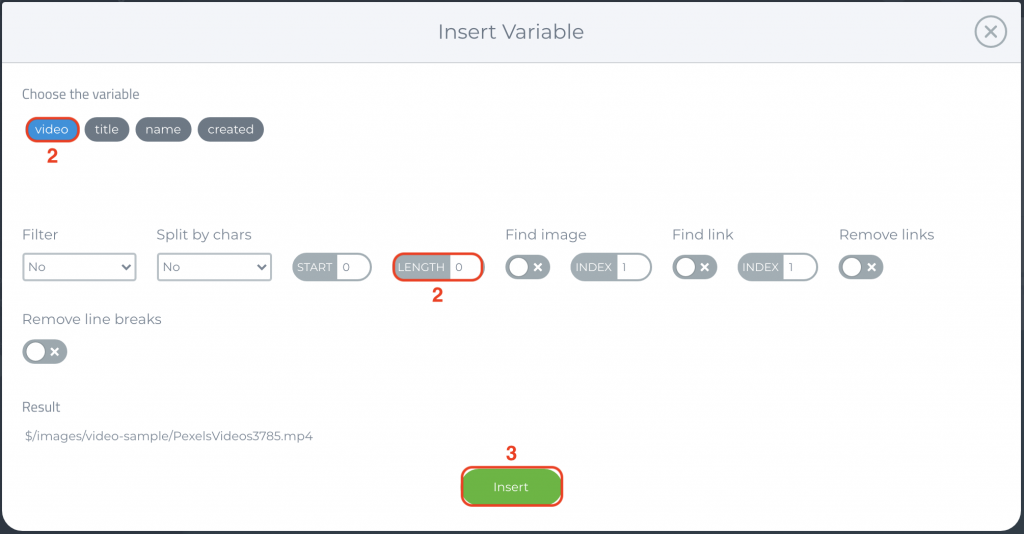Click the Split by chars arrow

[x=261, y=267]
